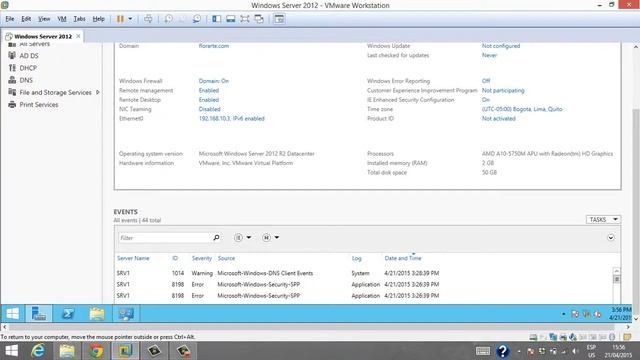The width and height of the screenshot is (640, 360).
Task: Expand File and Storage Services arrow
Action: pyautogui.click(x=98, y=92)
